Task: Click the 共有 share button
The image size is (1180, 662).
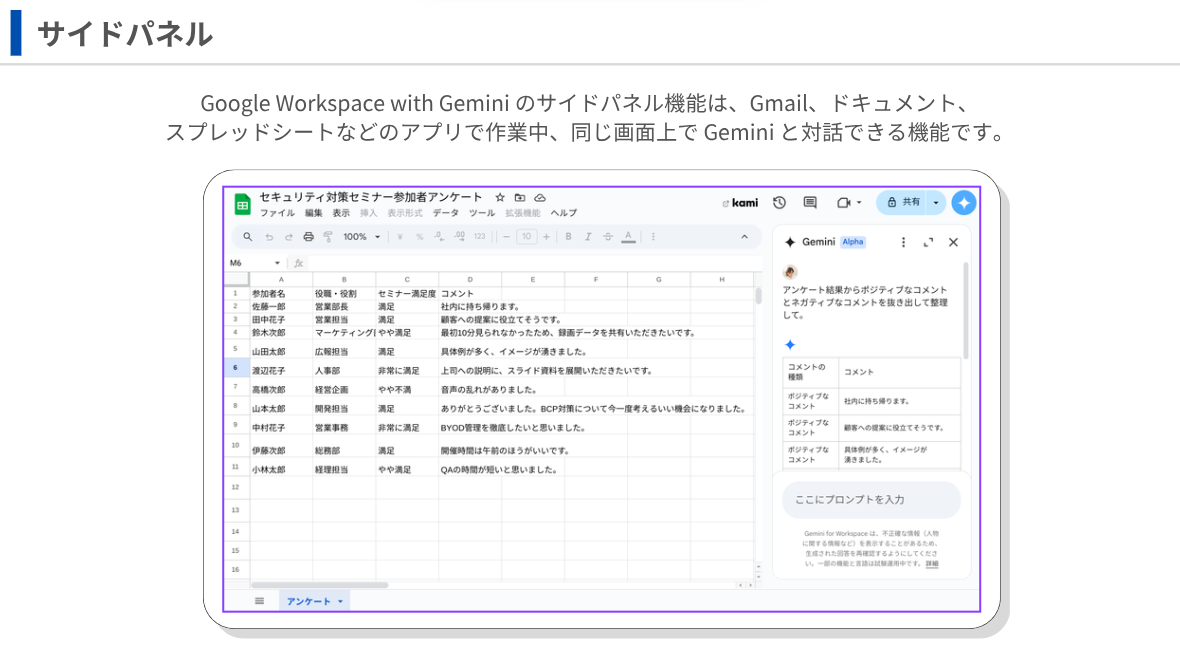Action: coord(903,202)
